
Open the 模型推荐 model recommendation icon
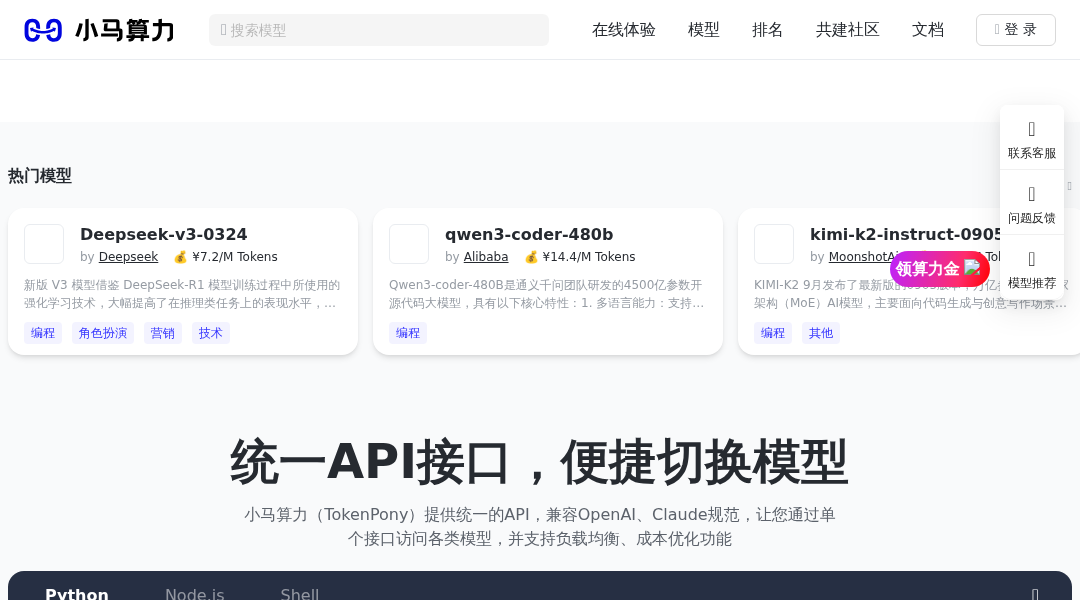(1031, 259)
